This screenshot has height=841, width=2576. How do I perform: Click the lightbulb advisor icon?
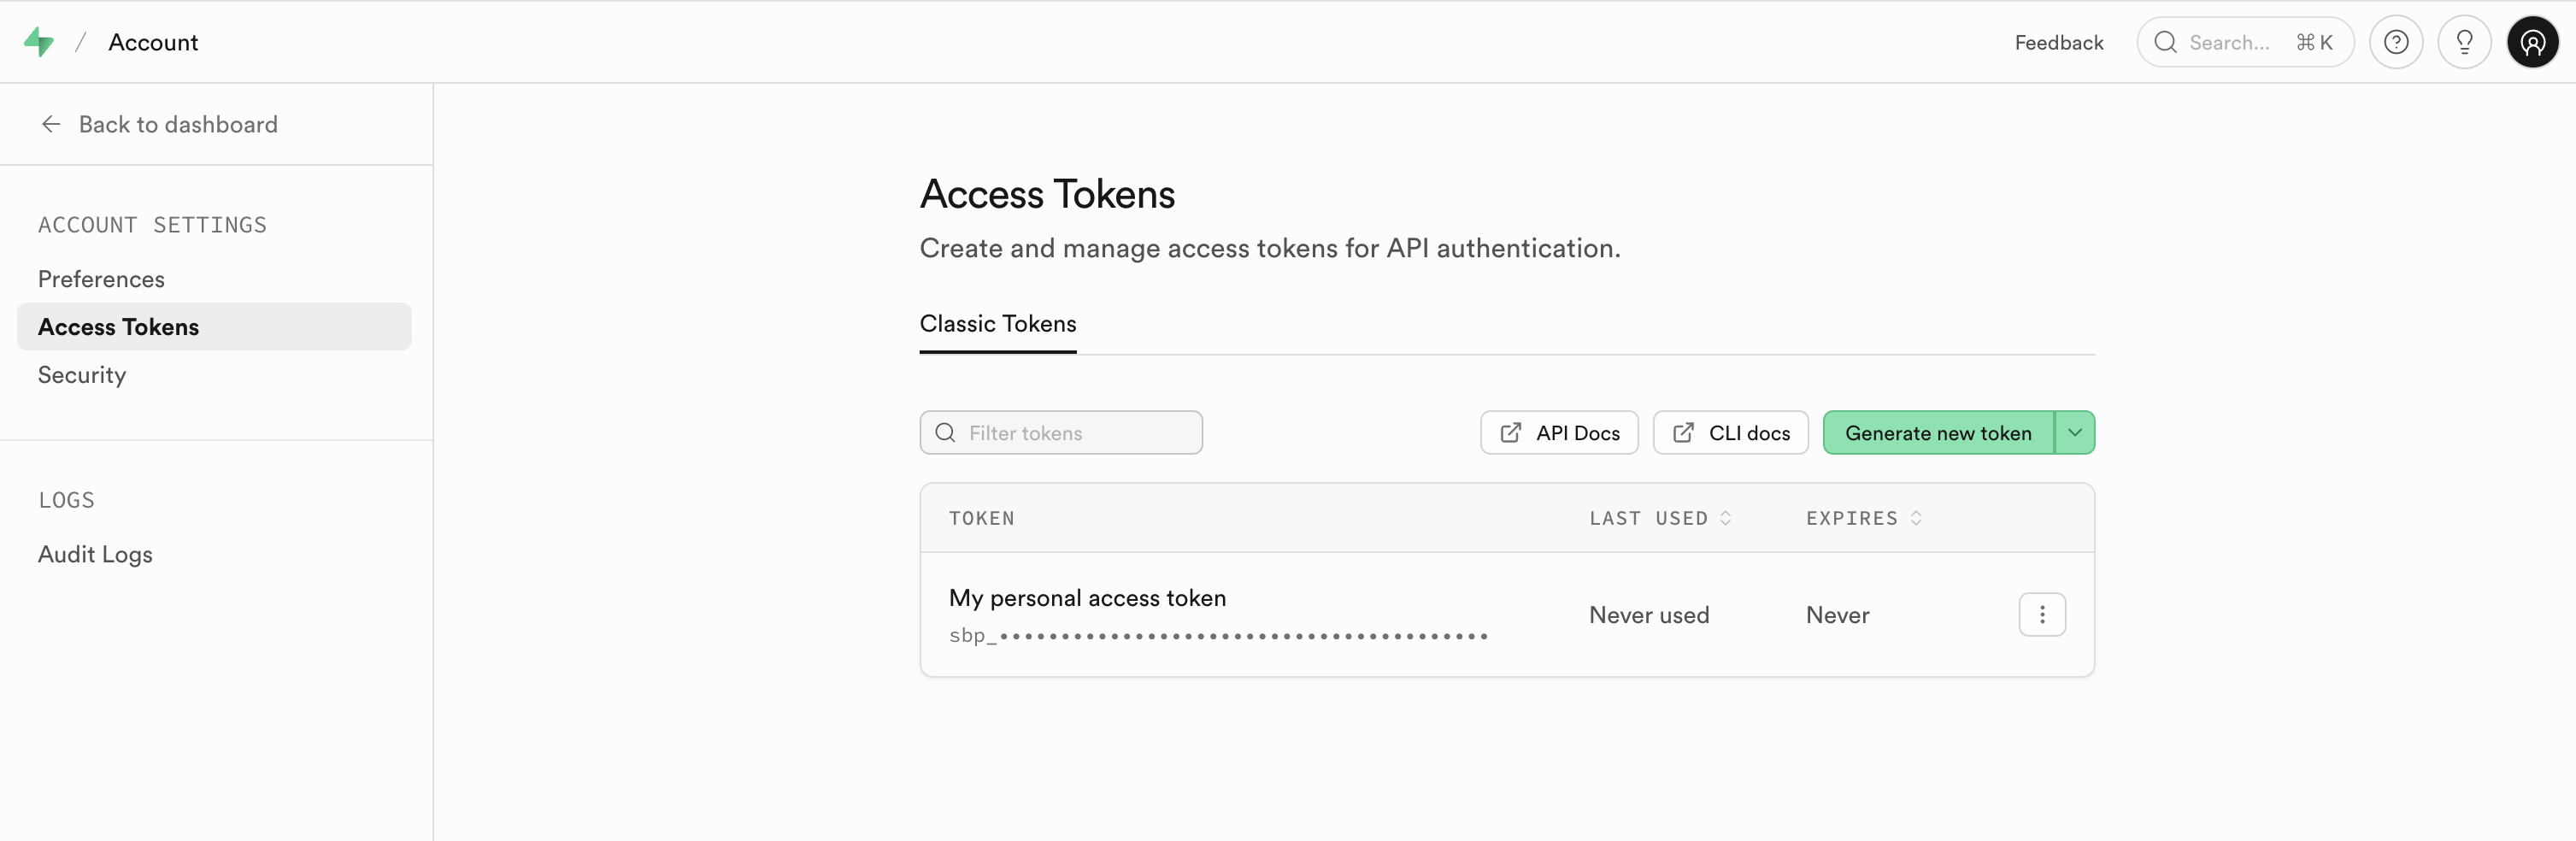click(2463, 42)
